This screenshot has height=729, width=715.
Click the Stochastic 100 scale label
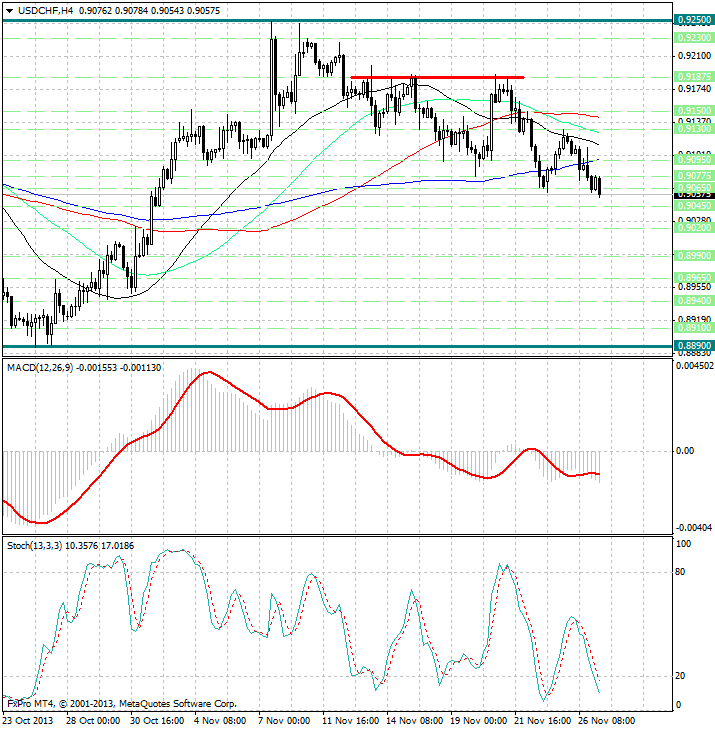point(683,543)
